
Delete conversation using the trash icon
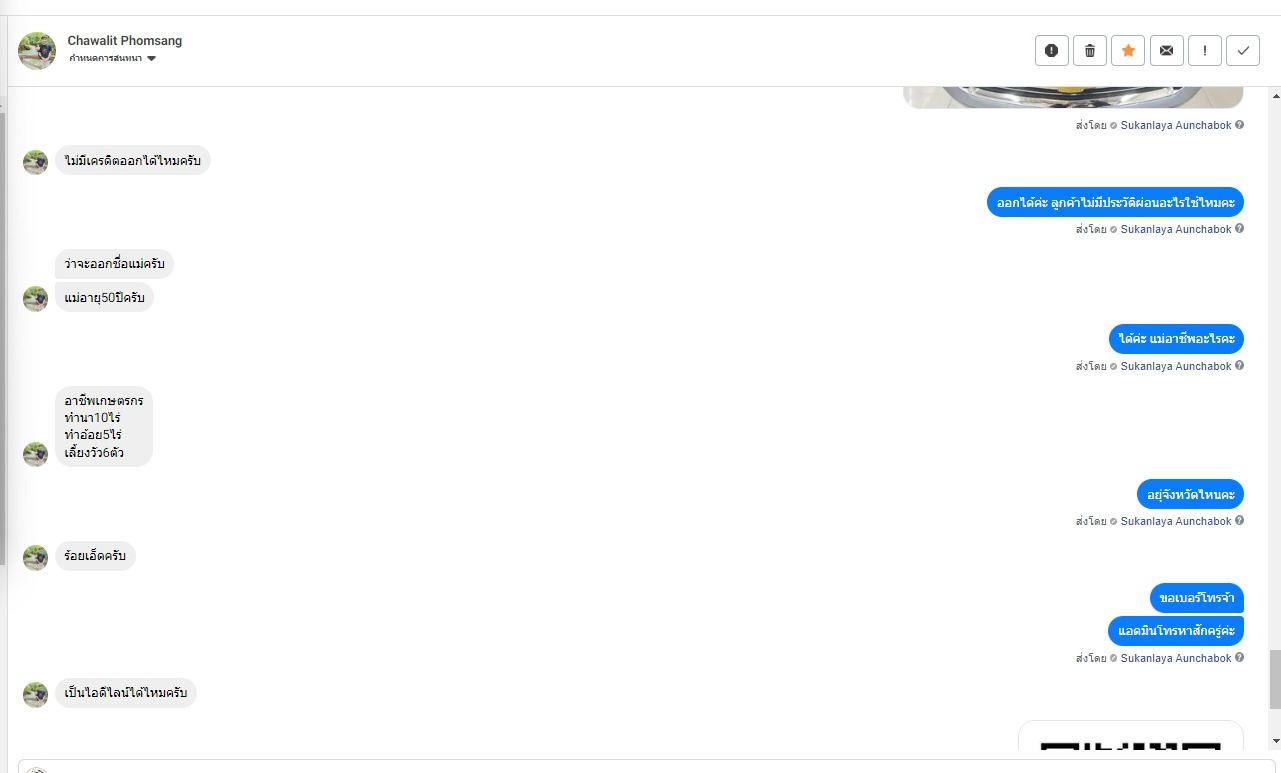(x=1089, y=50)
